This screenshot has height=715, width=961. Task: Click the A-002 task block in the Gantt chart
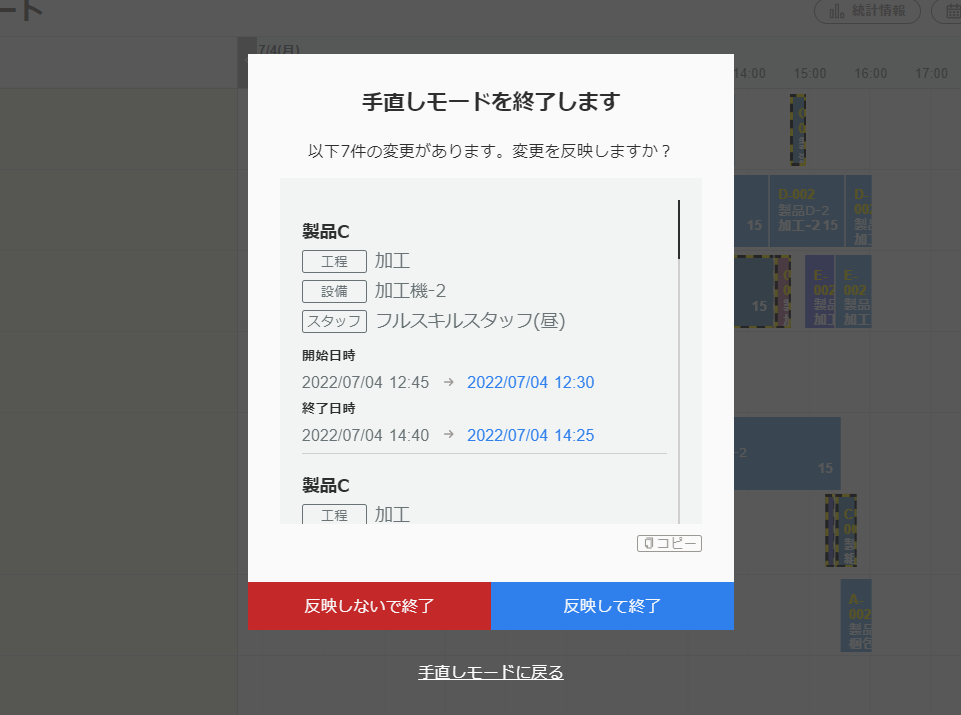click(x=856, y=616)
